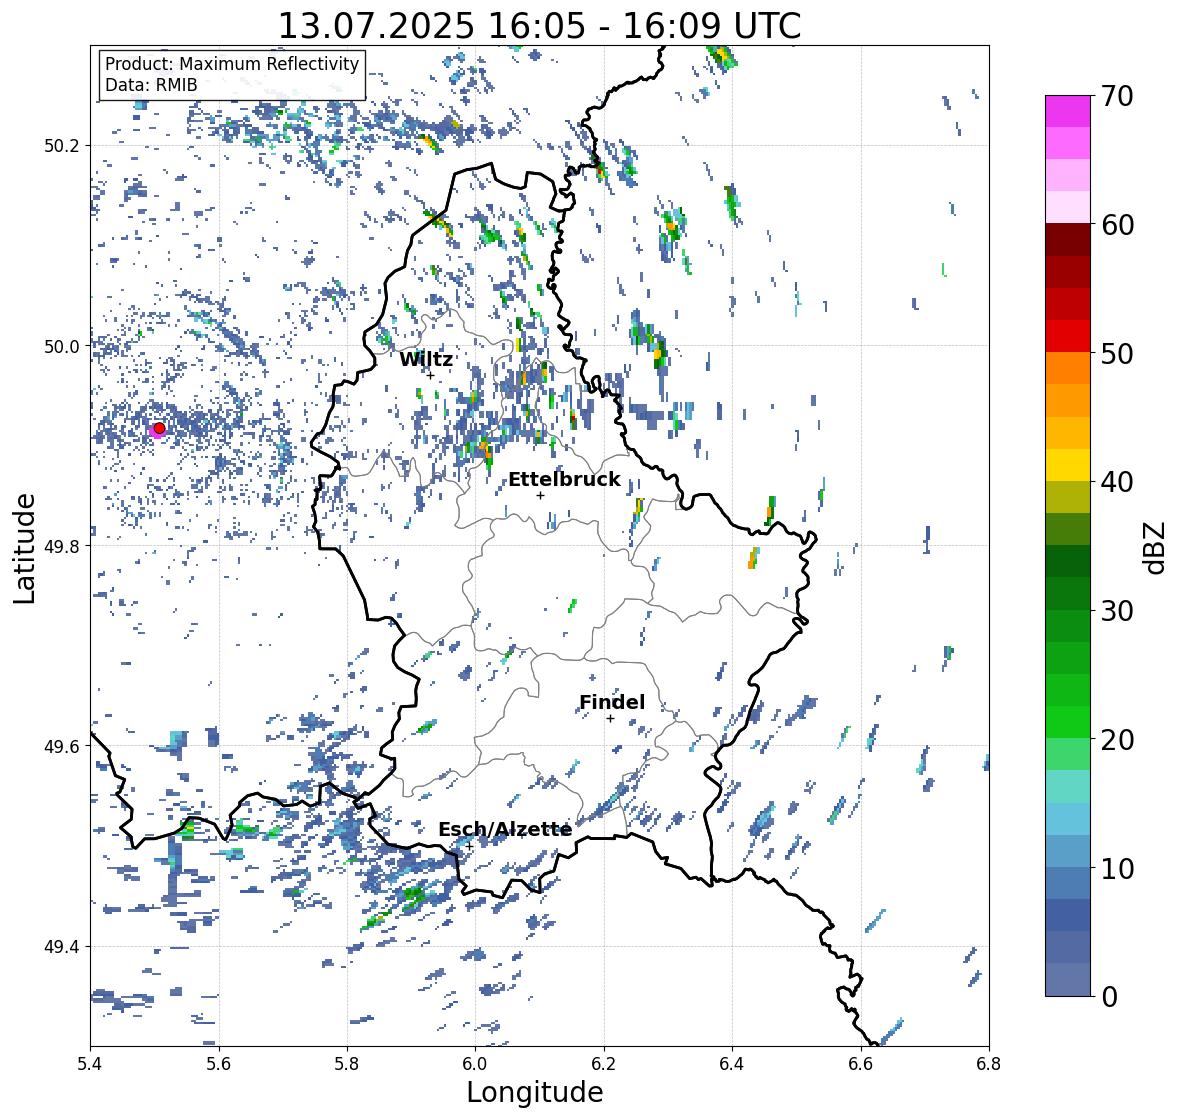1179x1117 pixels.
Task: Click the longitude tick label 6.0
Action: [475, 1064]
